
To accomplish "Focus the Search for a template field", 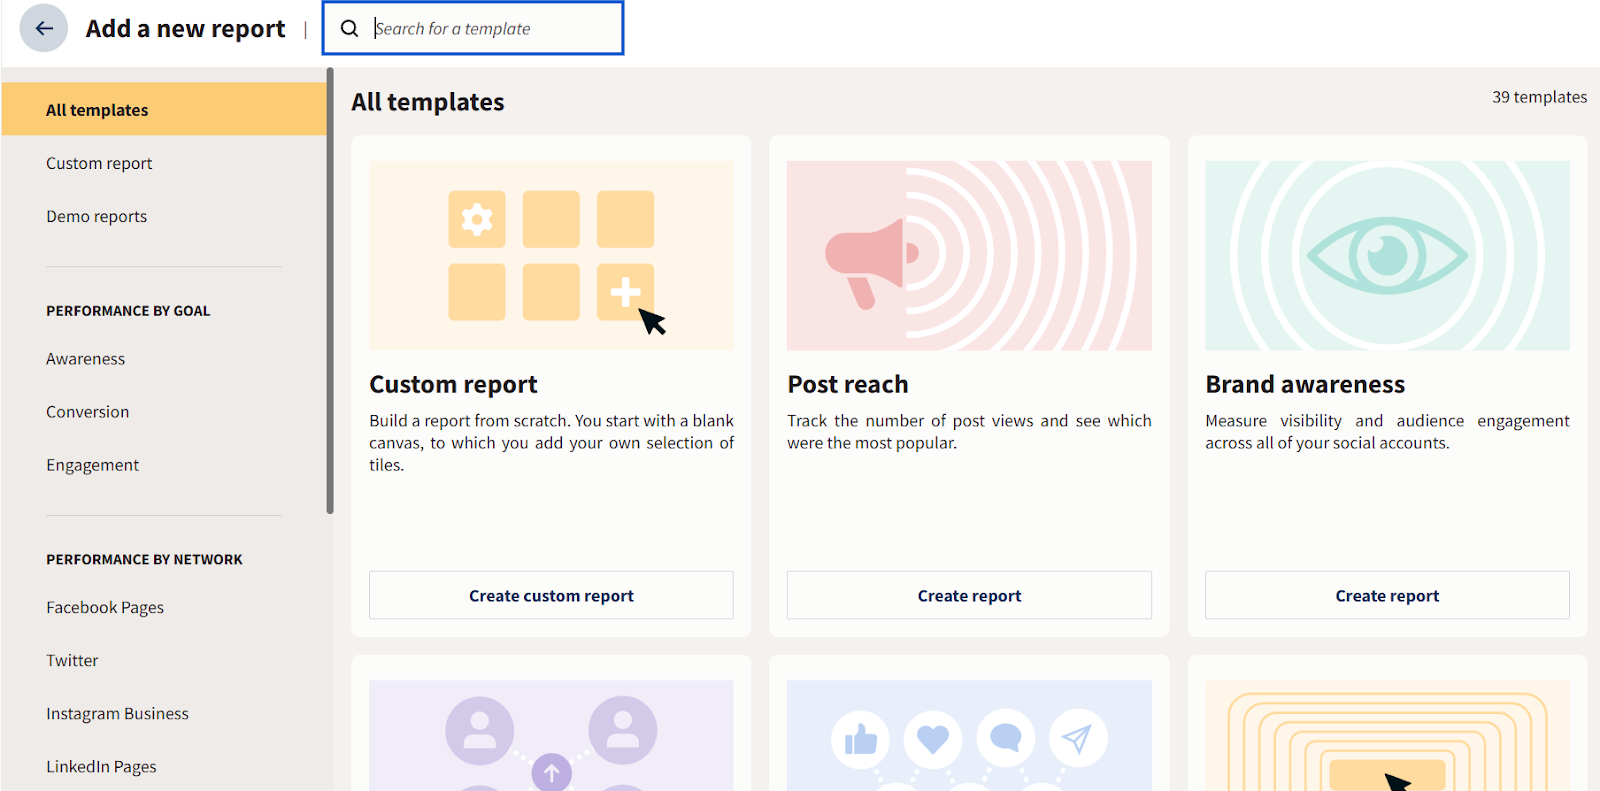I will pos(473,28).
